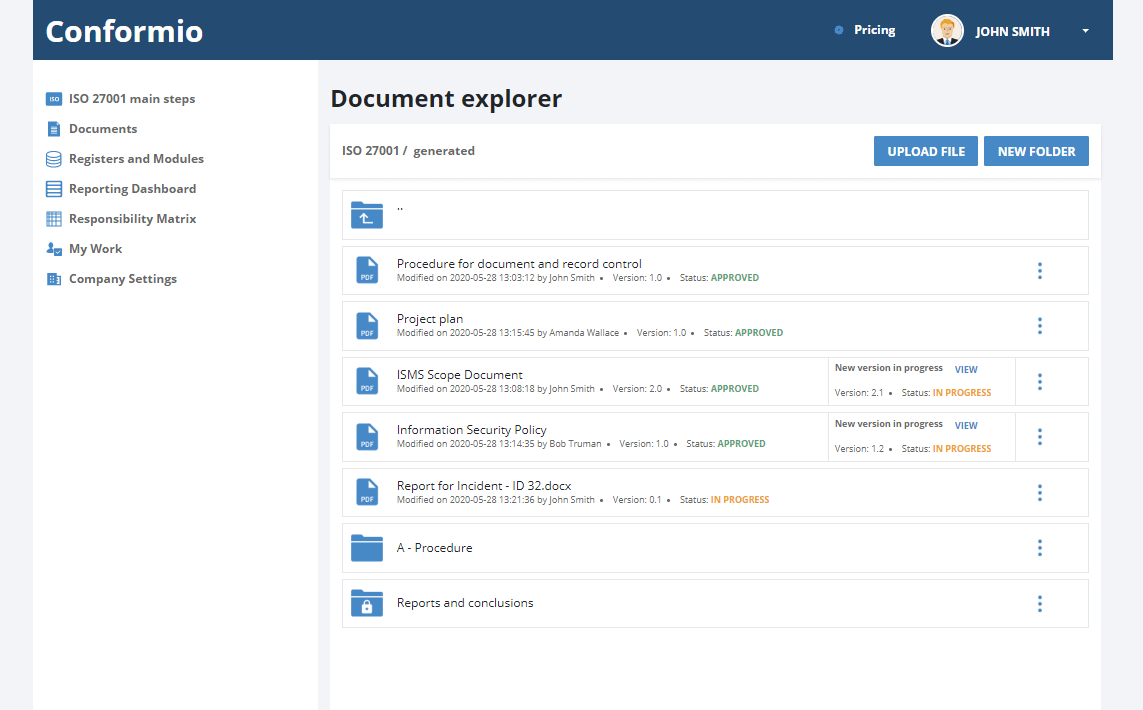Click the parent folder up-arrow icon
The height and width of the screenshot is (710, 1143).
[367, 215]
